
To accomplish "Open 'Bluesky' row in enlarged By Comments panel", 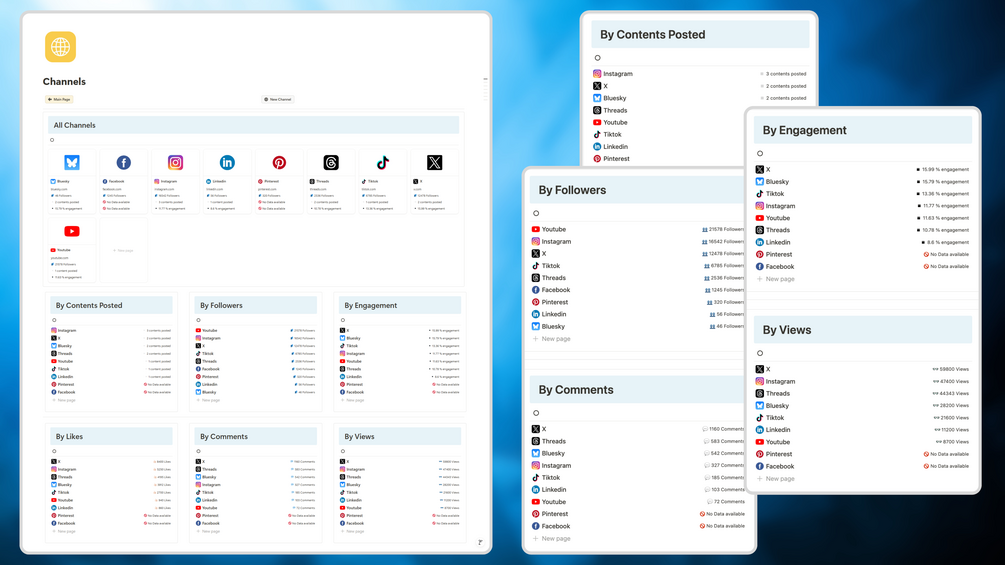I will [x=638, y=454].
